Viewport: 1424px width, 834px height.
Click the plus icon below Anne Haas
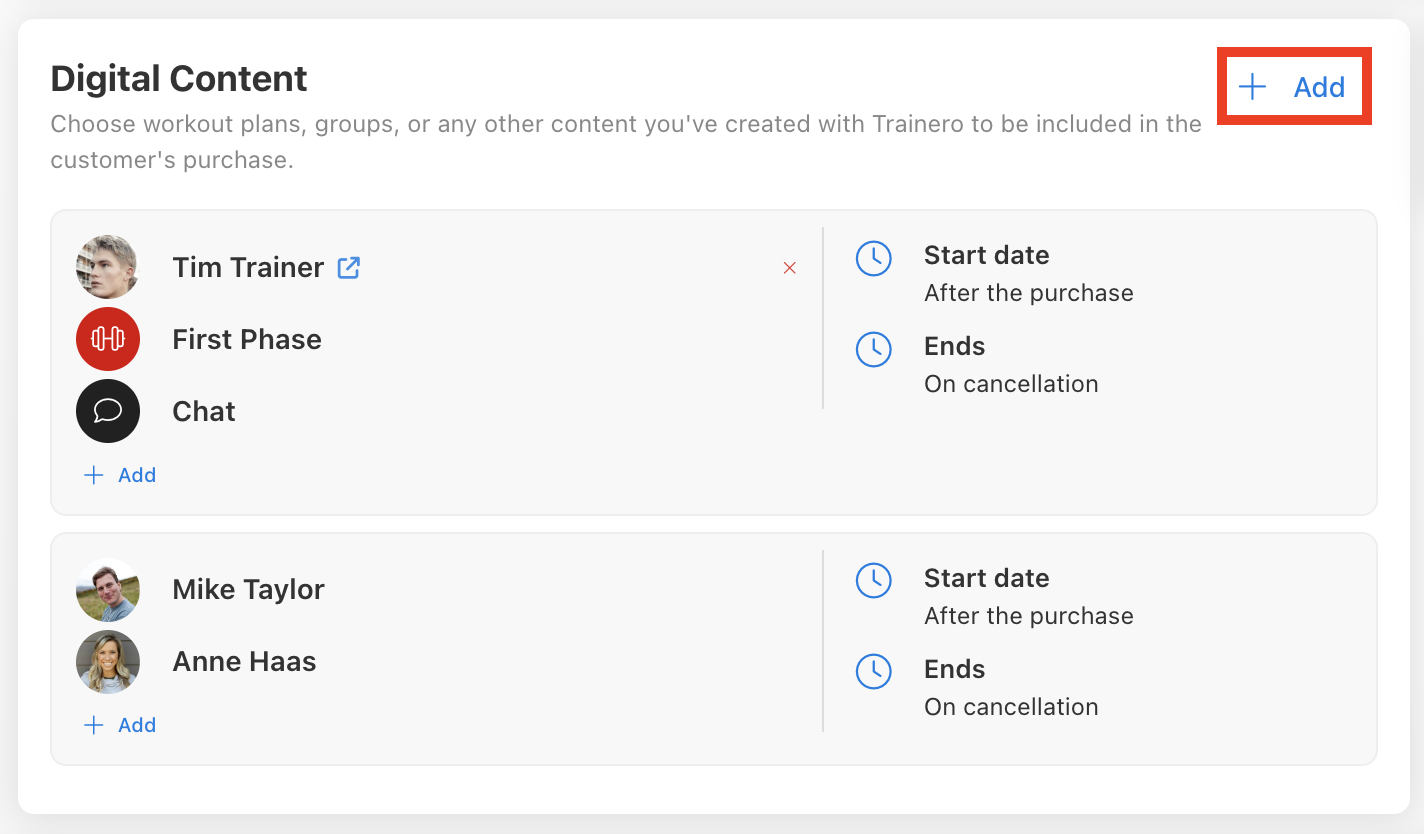[94, 725]
